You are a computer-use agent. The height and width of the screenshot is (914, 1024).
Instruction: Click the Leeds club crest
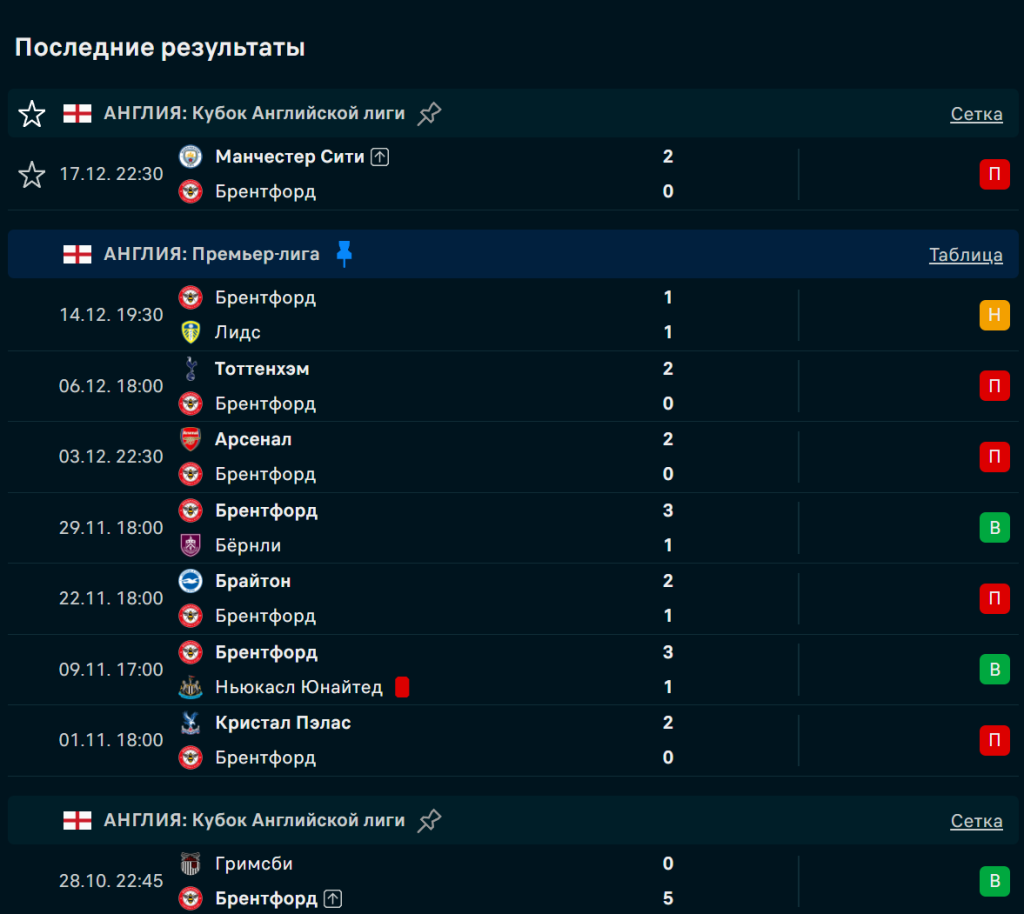(190, 332)
